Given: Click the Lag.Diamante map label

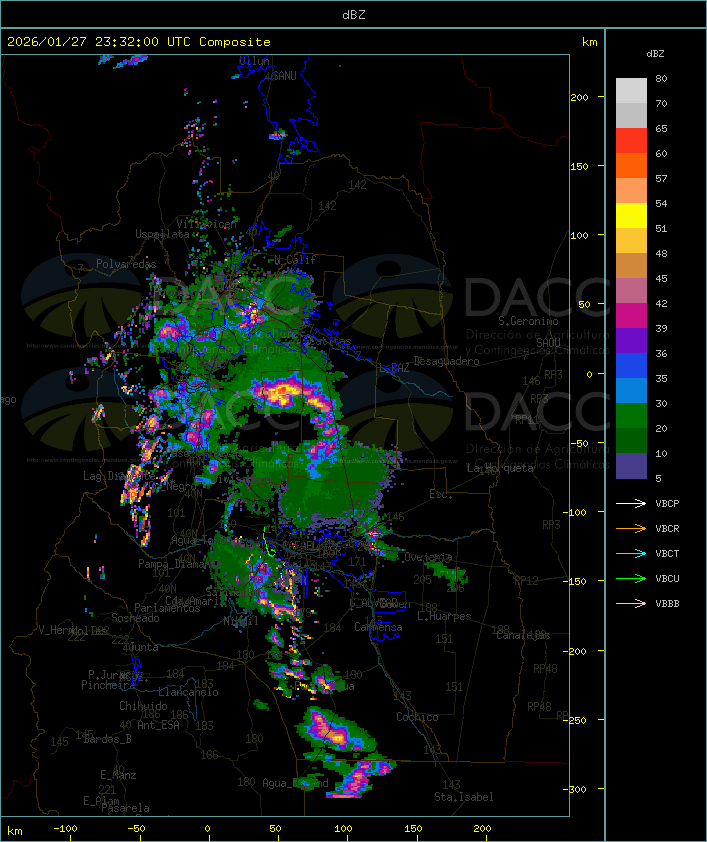Looking at the screenshot, I should 119,476.
